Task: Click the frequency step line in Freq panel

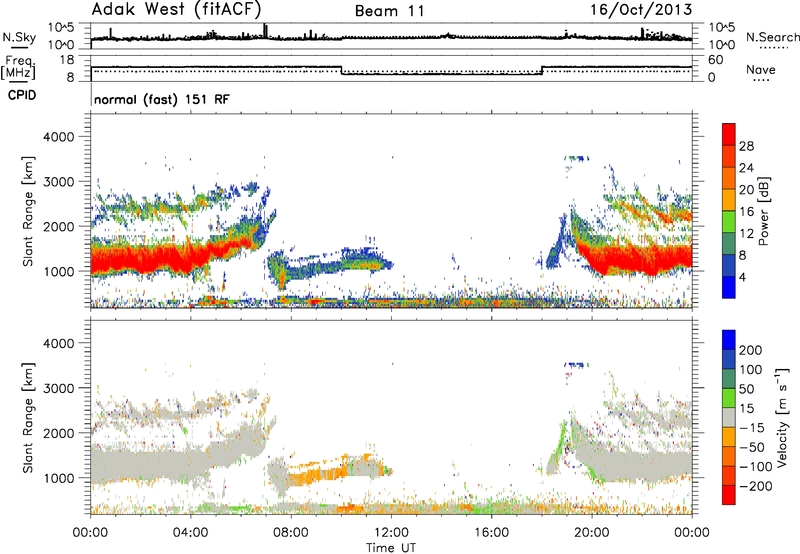Action: [x=391, y=70]
